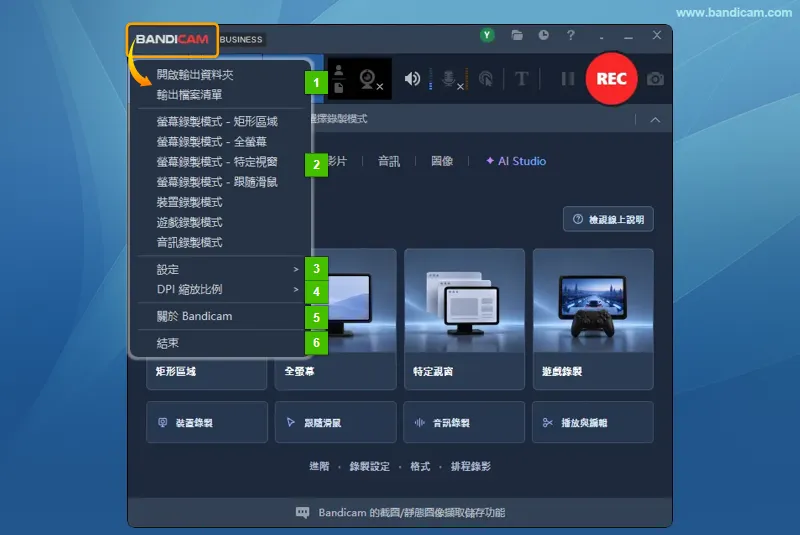Screen dimensions: 800x535
Task: Minimize the Bandicam window
Action: click(629, 36)
